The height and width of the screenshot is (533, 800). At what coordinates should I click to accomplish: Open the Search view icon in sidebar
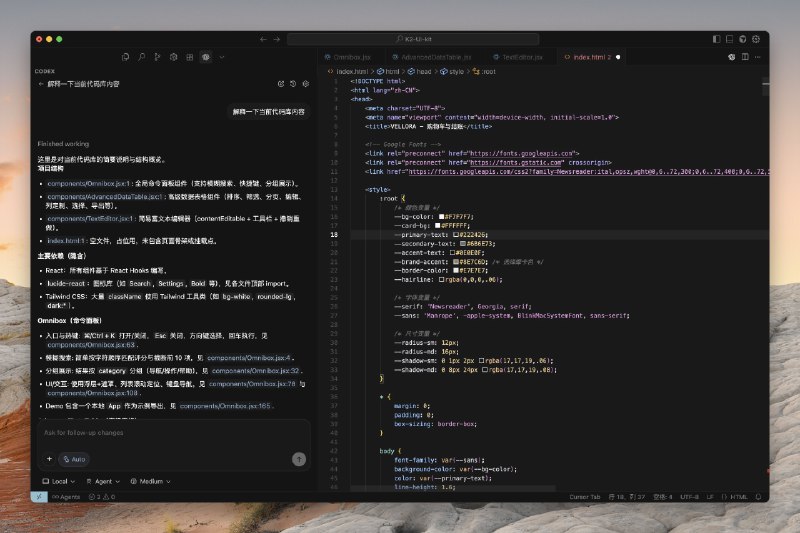(141, 57)
